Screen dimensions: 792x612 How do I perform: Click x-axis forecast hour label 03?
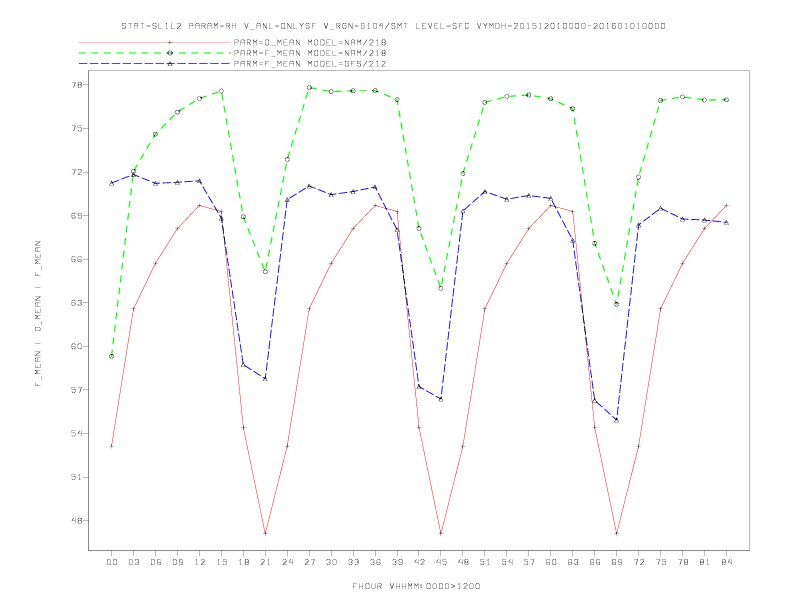133,562
